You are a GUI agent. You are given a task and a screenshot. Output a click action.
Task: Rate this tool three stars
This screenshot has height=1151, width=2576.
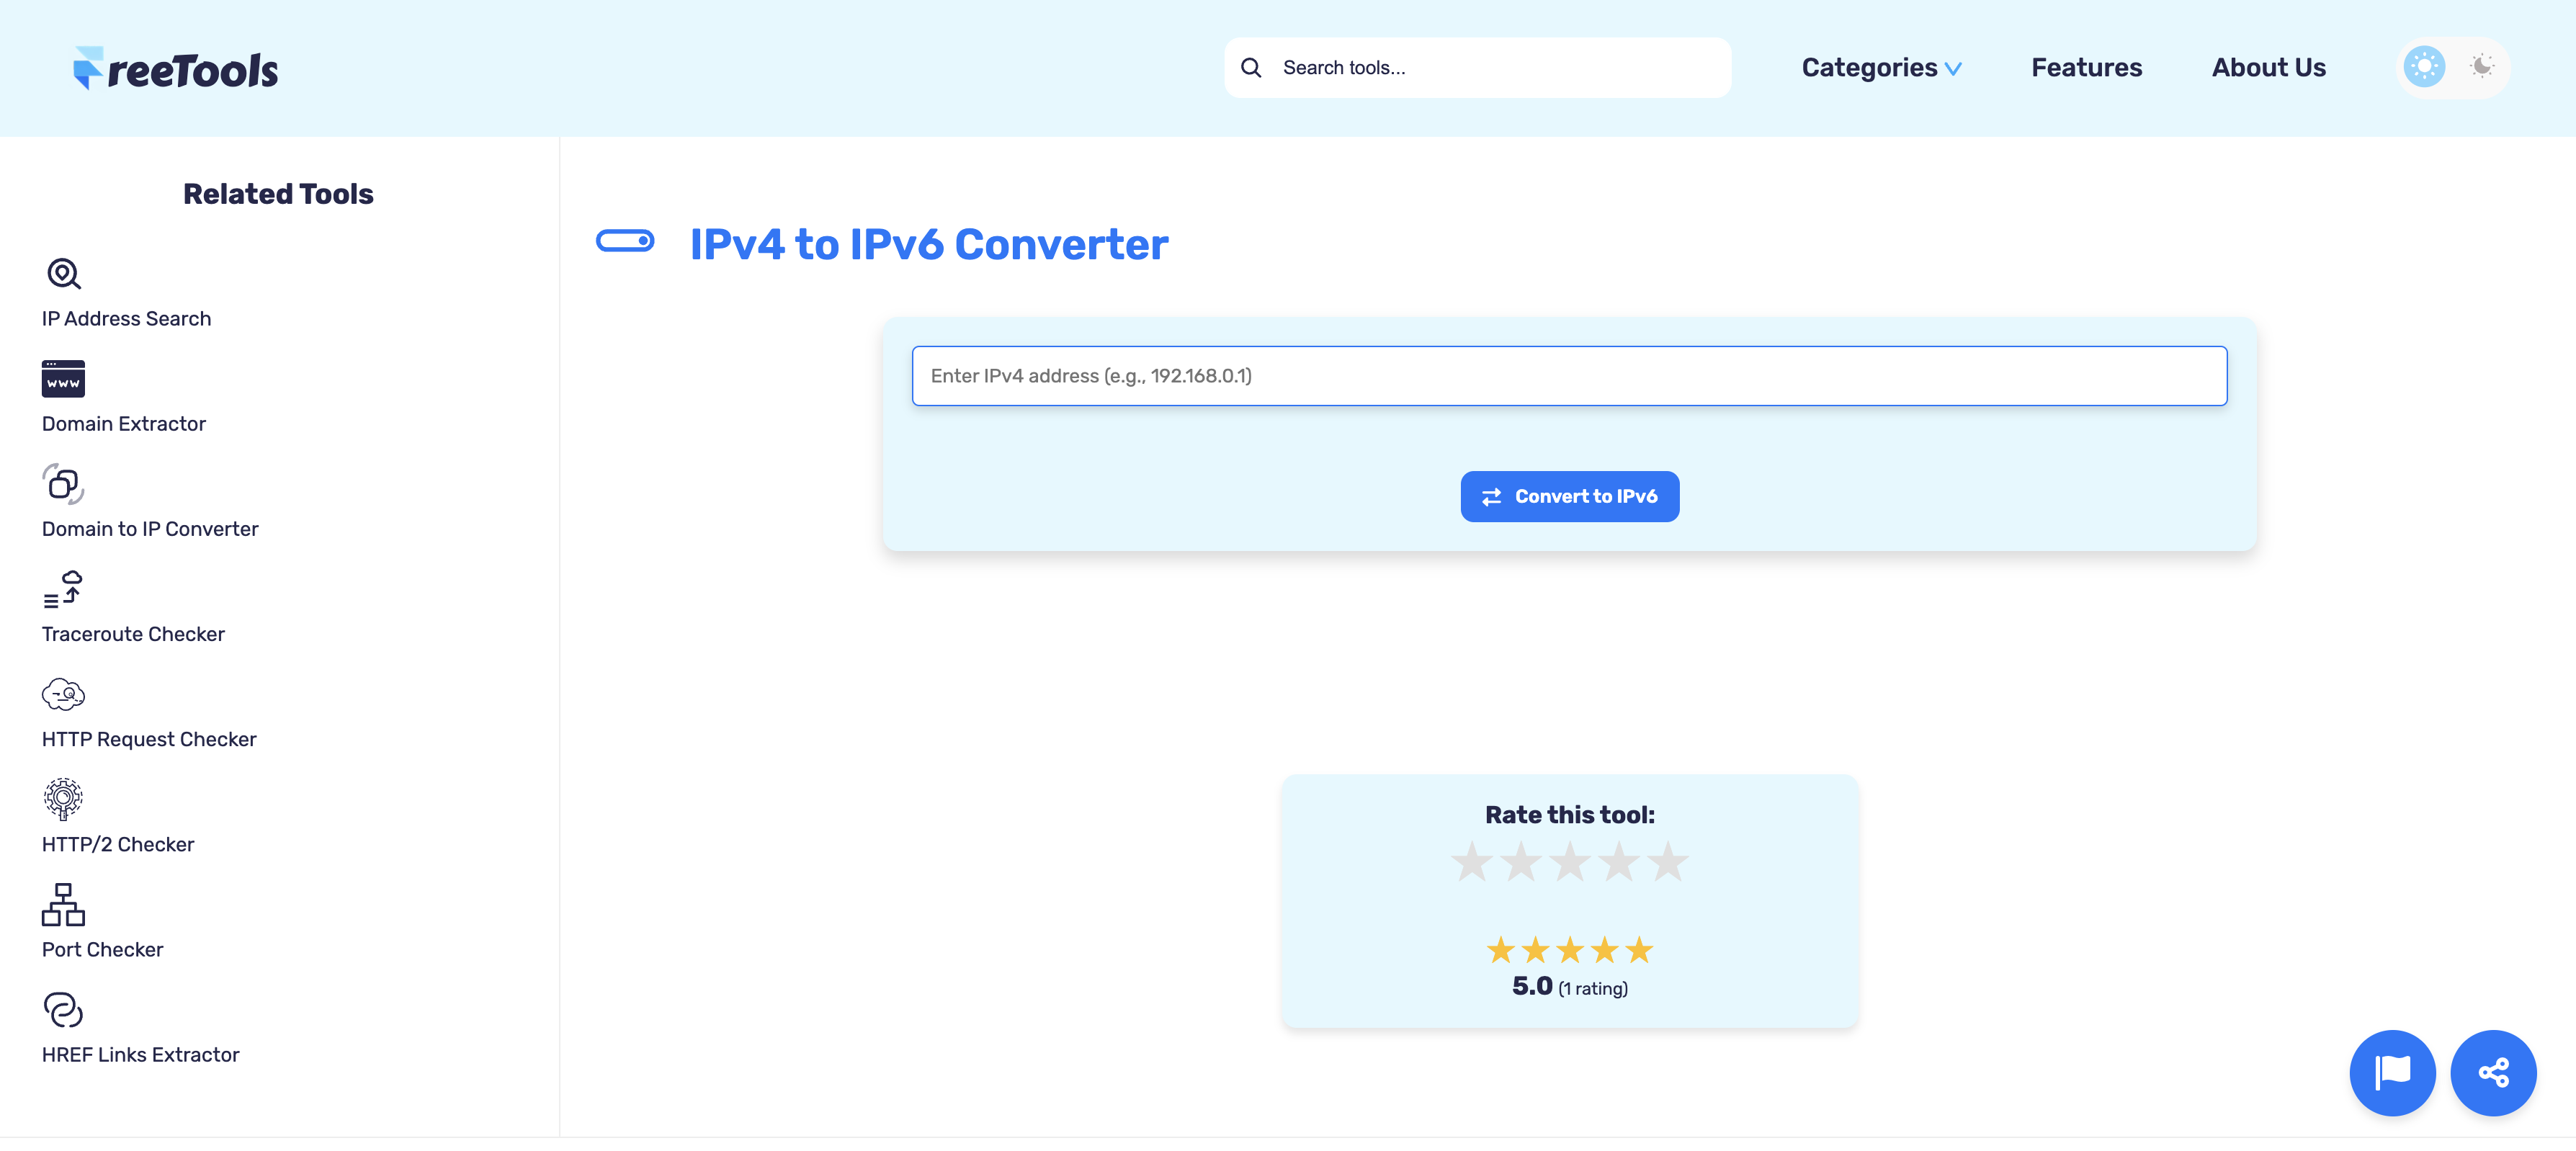(1569, 861)
